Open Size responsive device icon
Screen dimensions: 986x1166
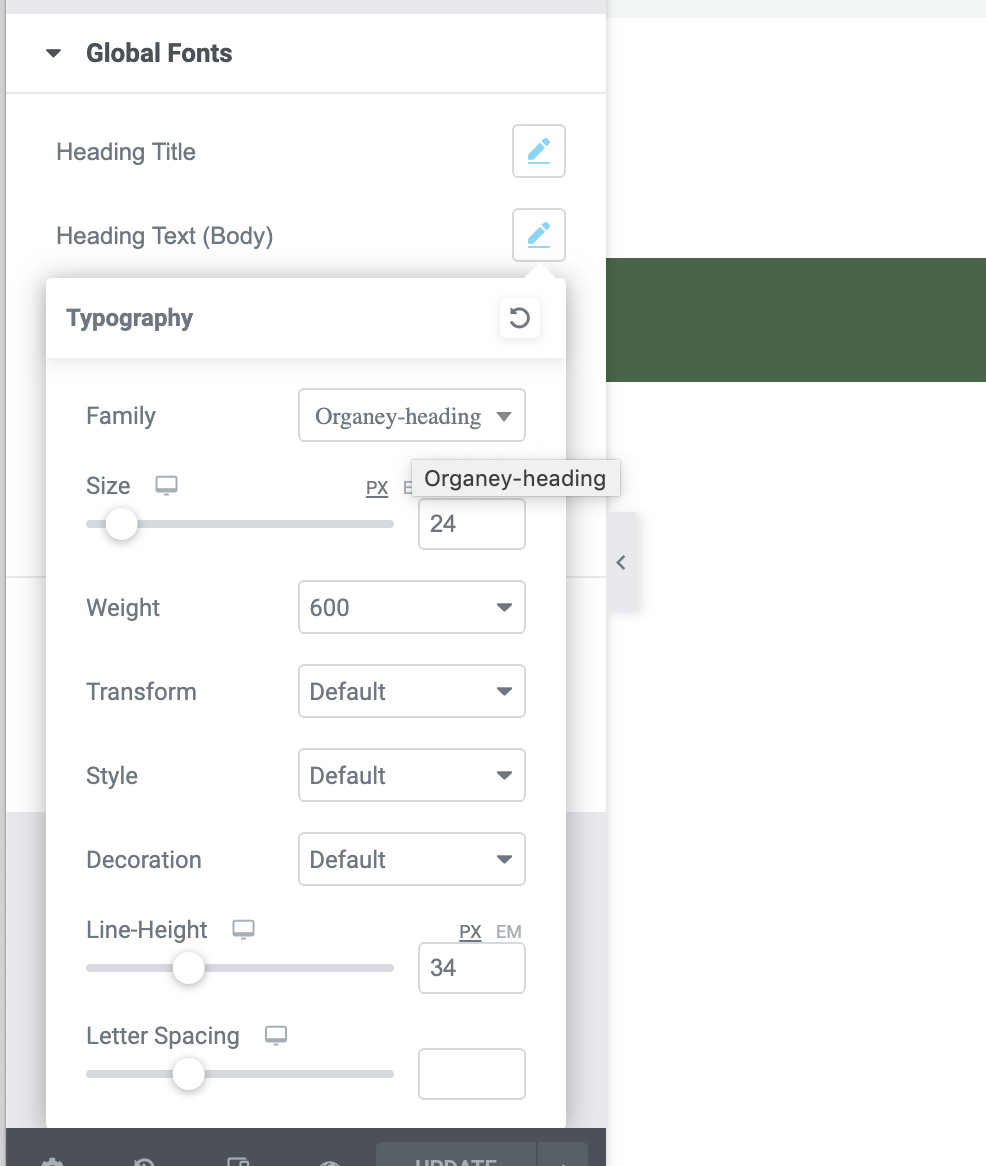[x=166, y=486]
